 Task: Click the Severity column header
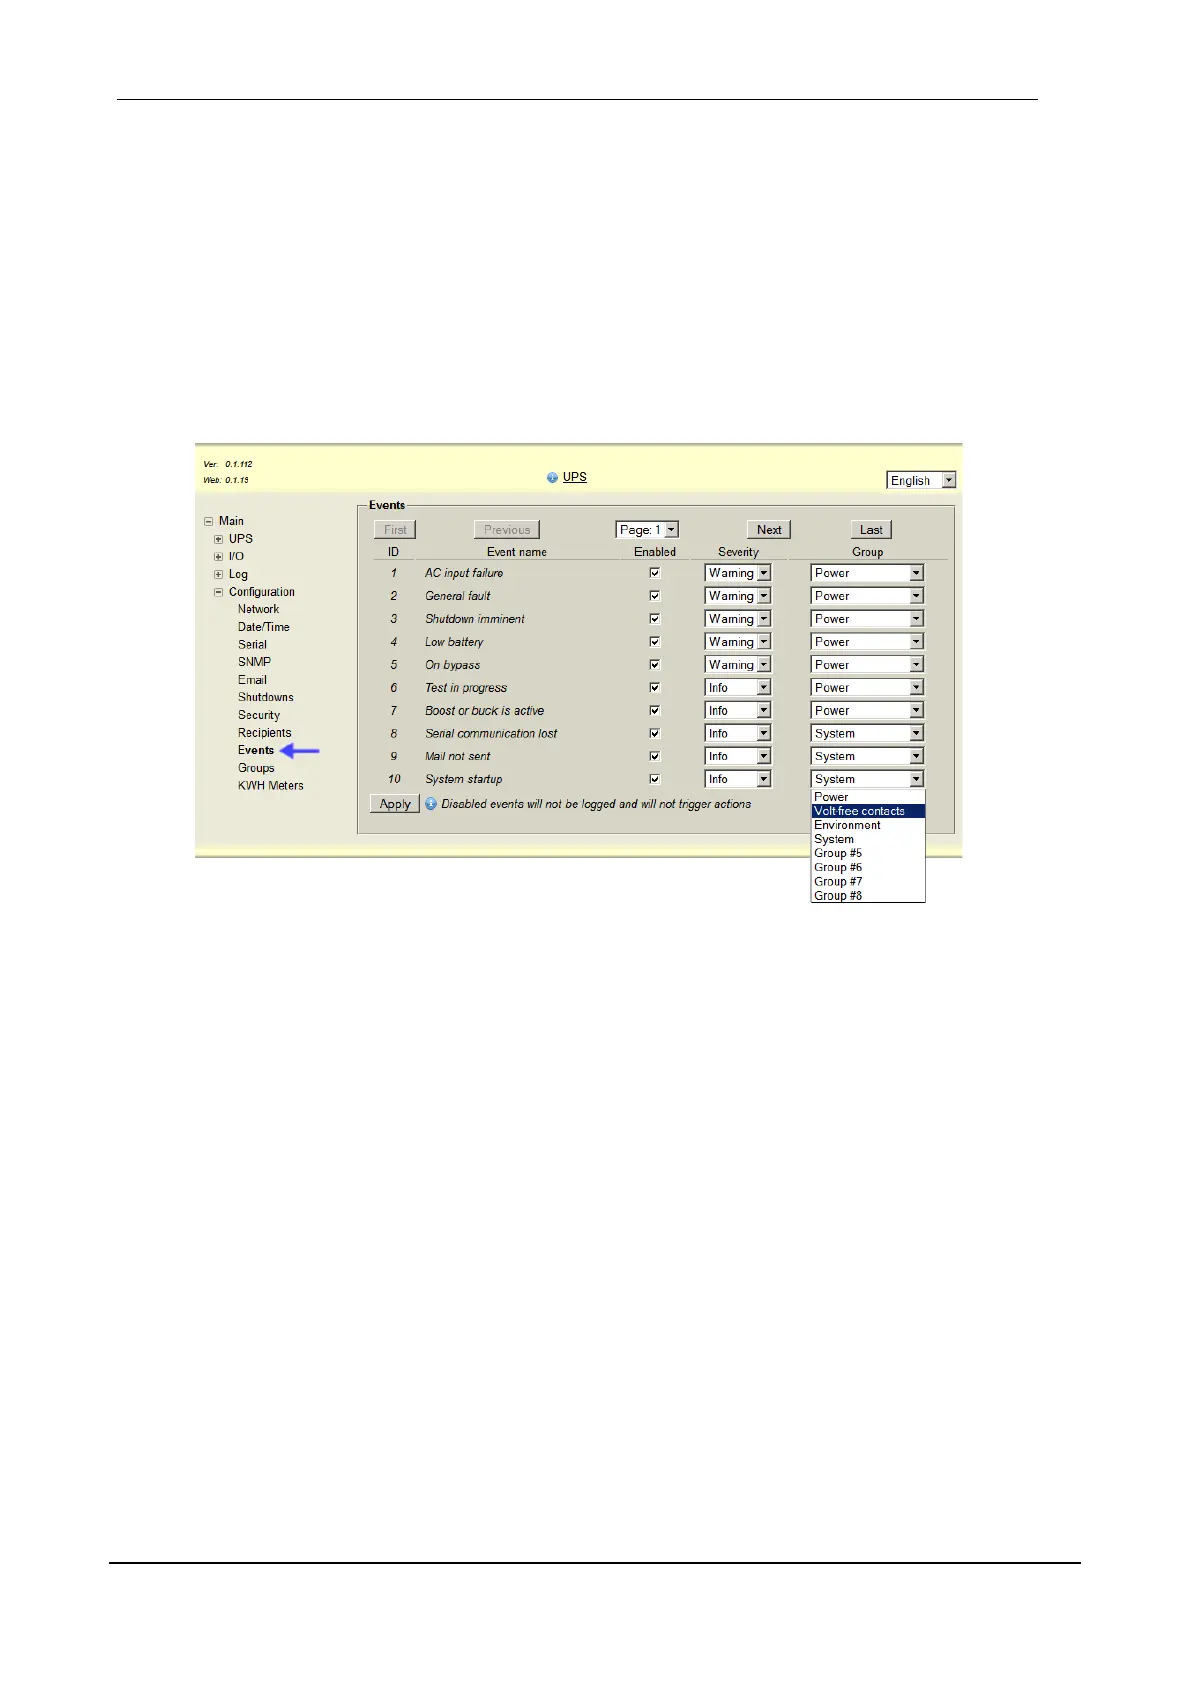738,552
